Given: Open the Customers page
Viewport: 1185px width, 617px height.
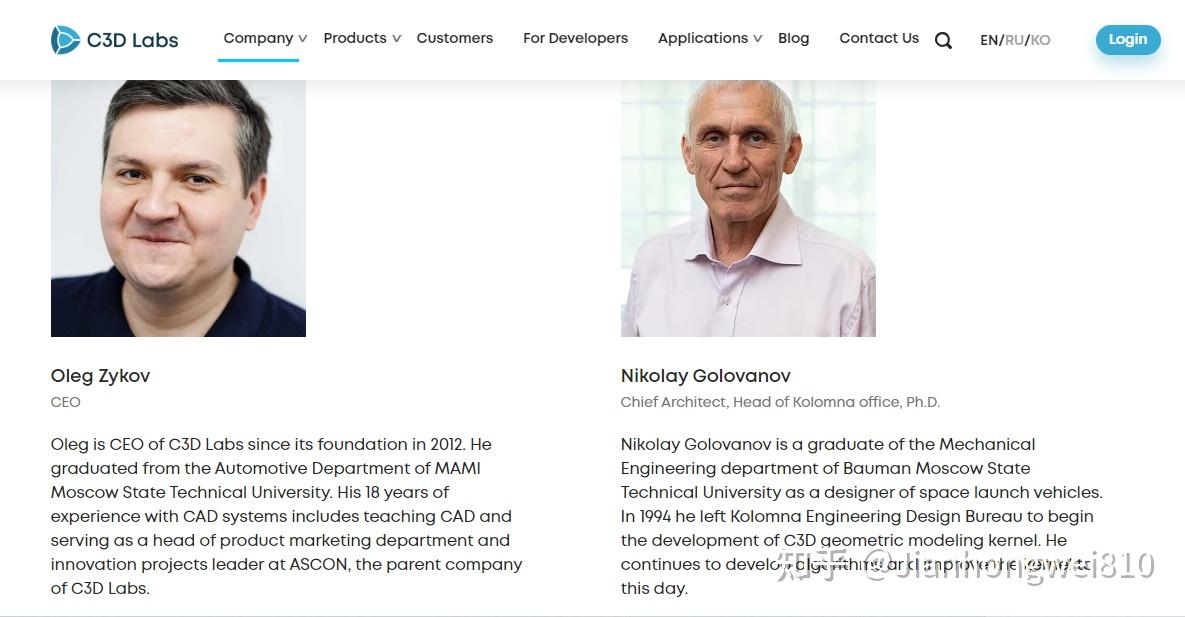Looking at the screenshot, I should click(455, 38).
